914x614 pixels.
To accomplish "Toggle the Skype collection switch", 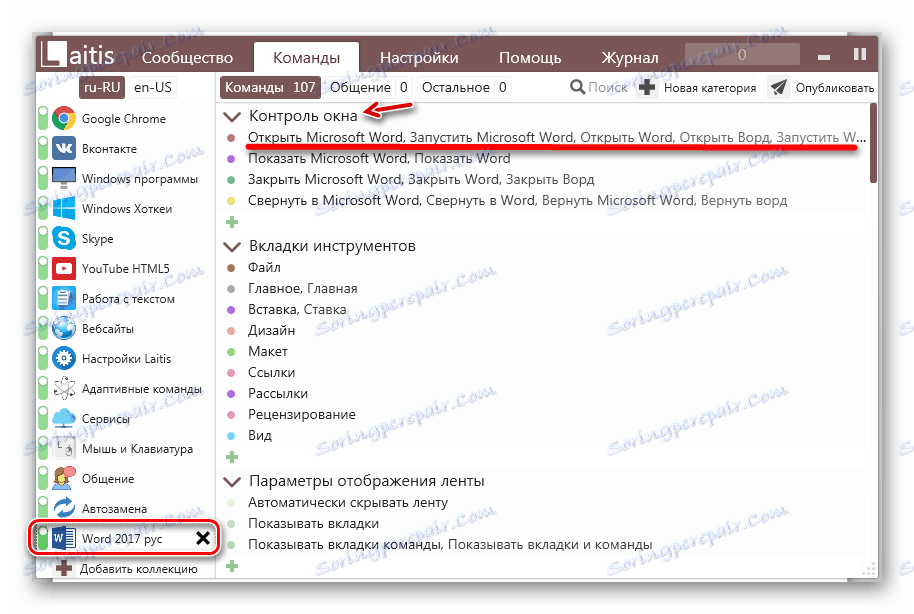I will (x=43, y=238).
